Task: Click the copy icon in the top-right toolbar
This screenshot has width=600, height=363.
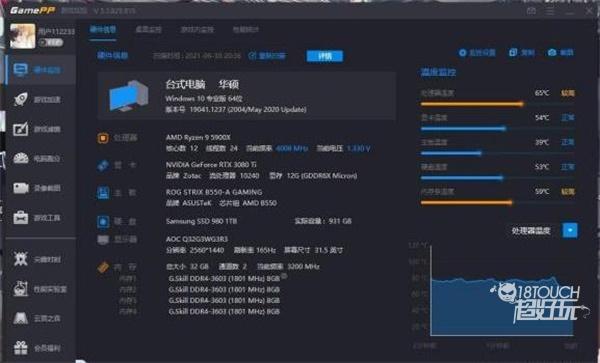Action: [513, 52]
